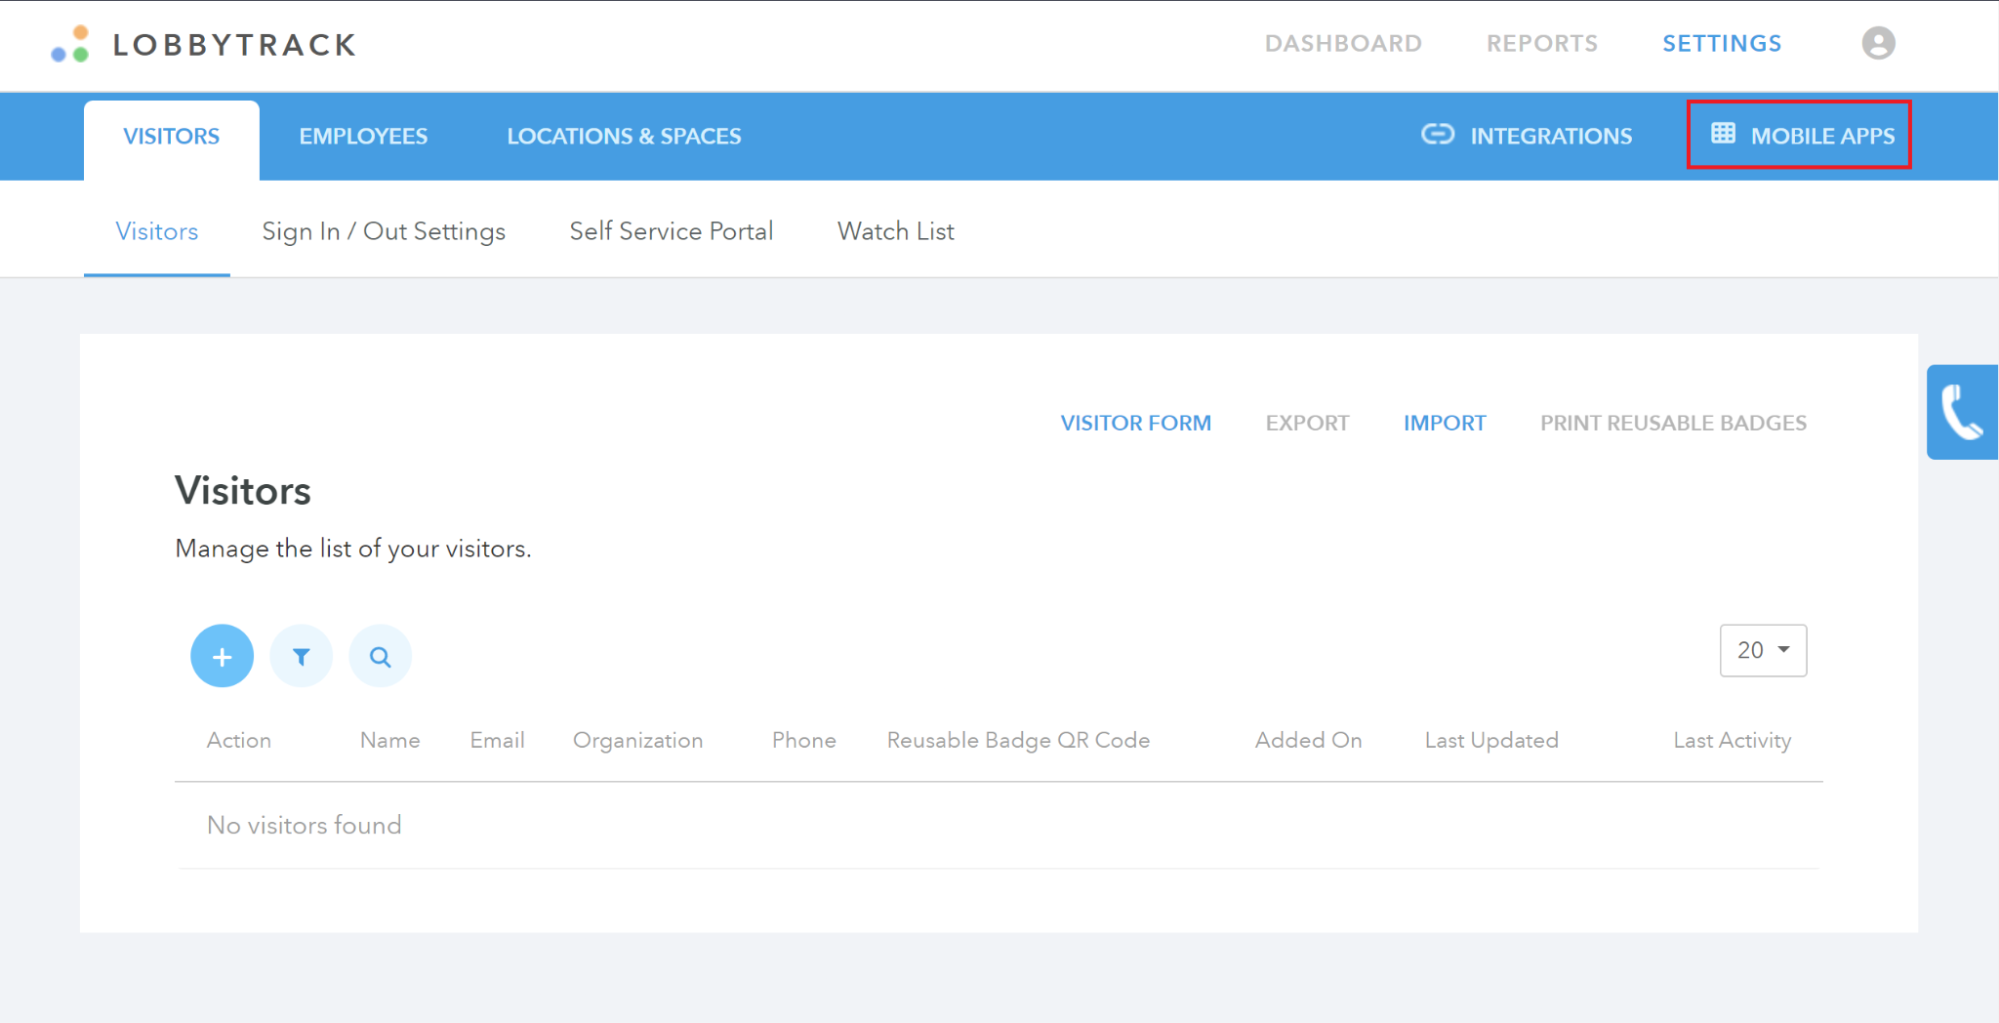Open the Mobile Apps section
The height and width of the screenshot is (1023, 1999).
(x=1800, y=135)
